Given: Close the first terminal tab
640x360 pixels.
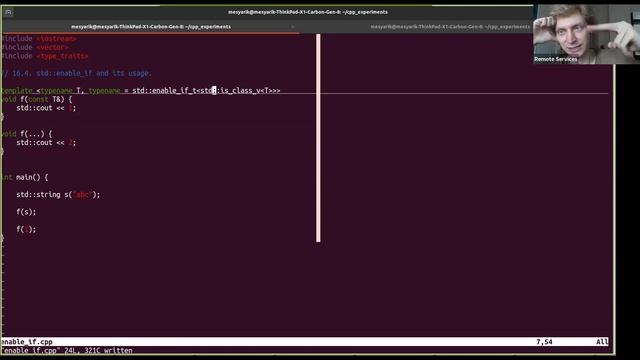Looking at the screenshot, I should (x=292, y=27).
